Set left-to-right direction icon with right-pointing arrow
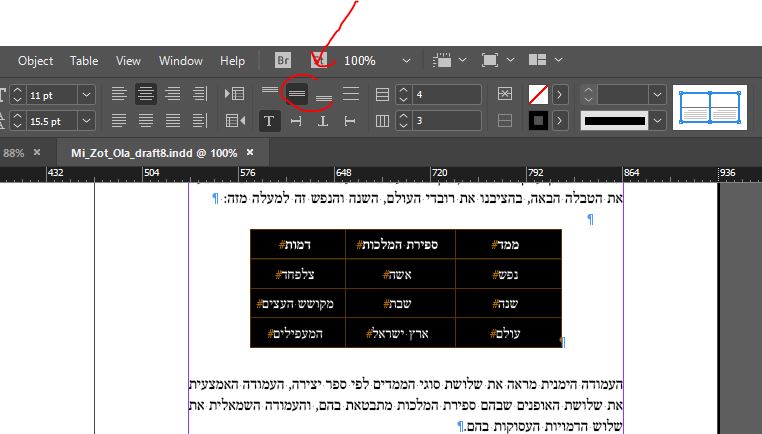762x434 pixels. point(235,93)
